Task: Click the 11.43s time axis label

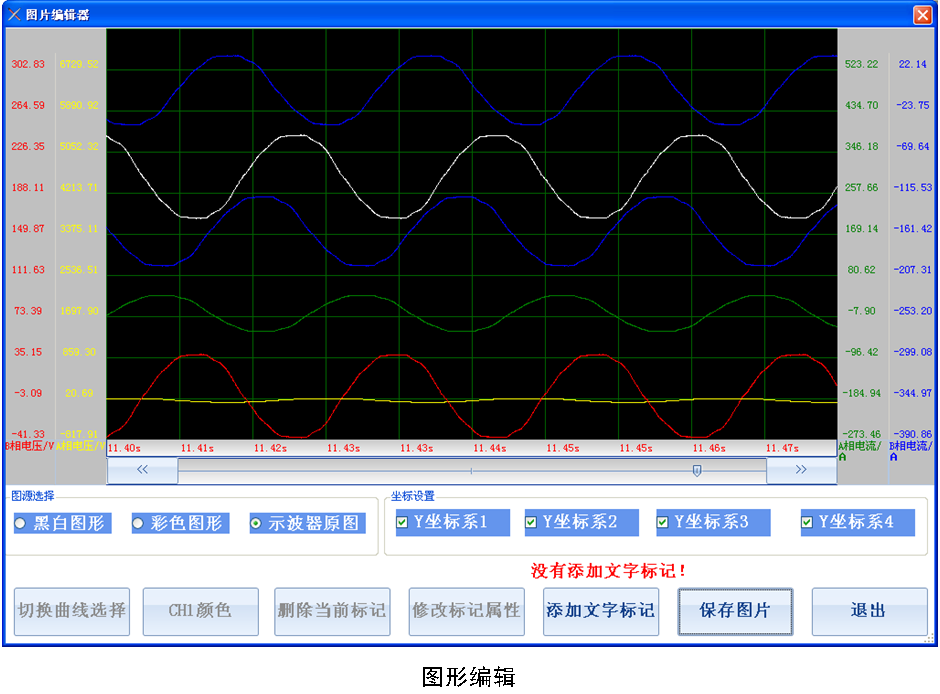Action: pyautogui.click(x=343, y=449)
